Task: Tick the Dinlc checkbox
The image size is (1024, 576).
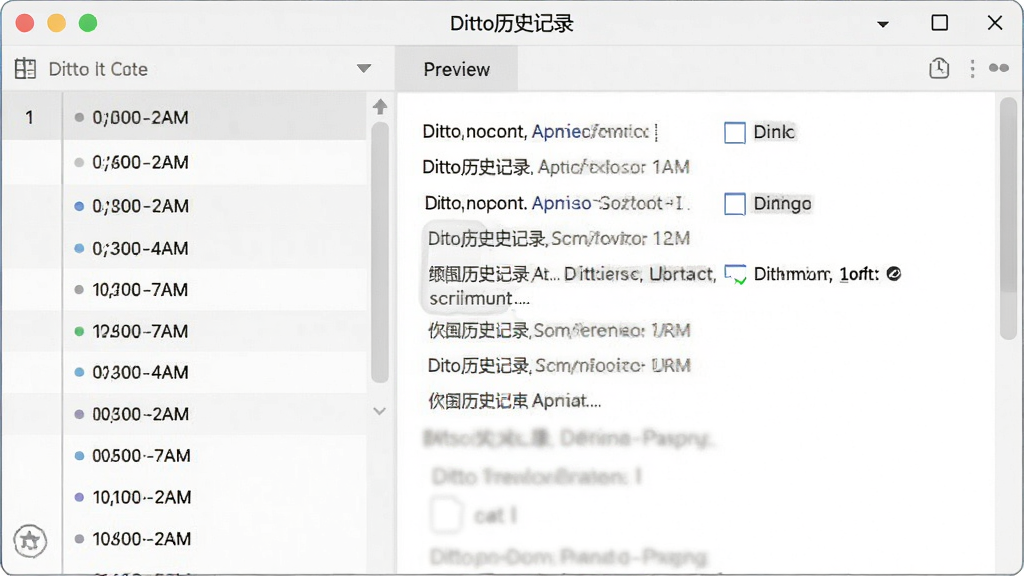Action: coord(735,132)
